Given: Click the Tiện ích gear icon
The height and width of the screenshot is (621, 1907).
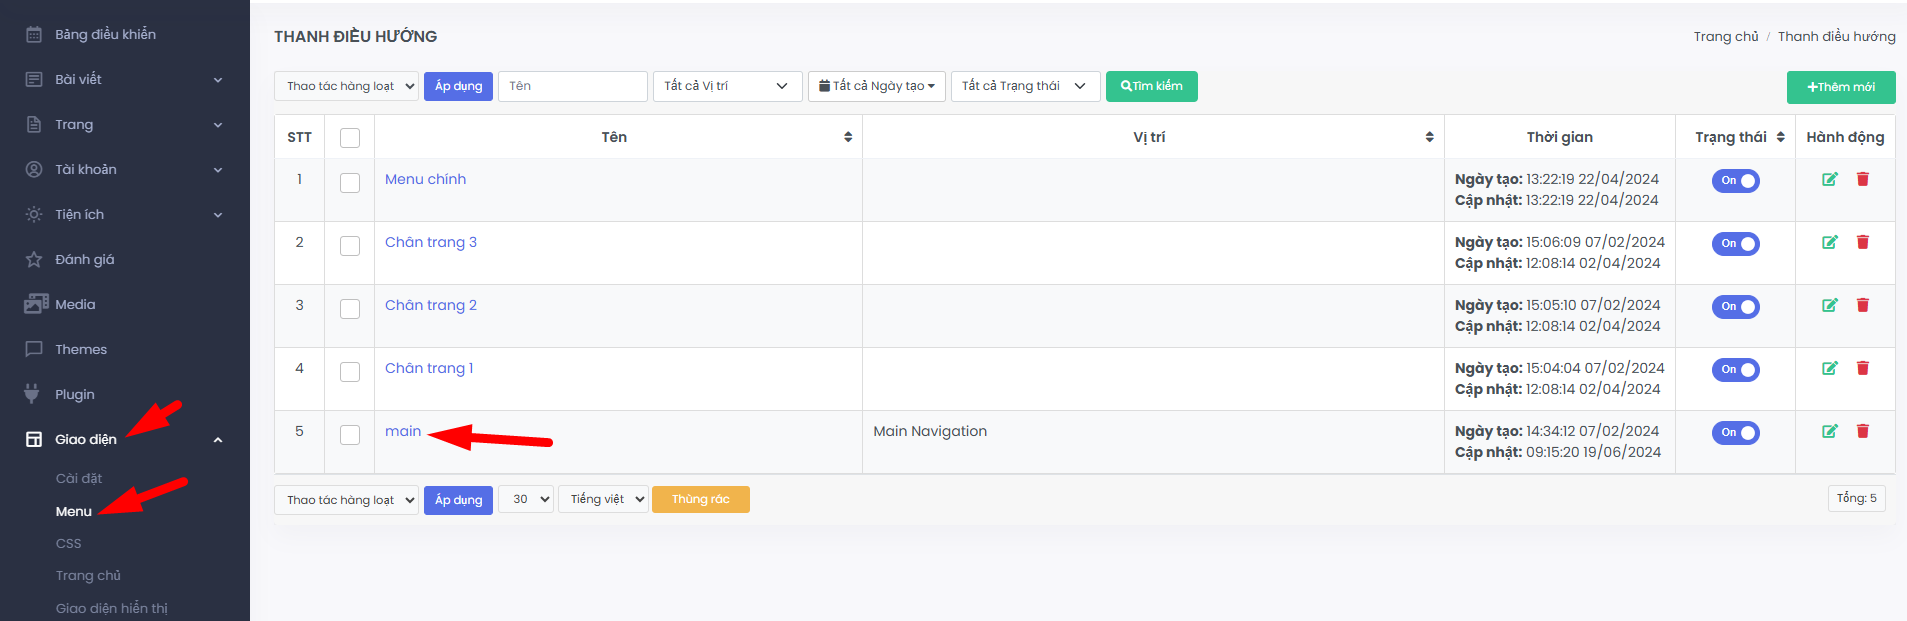Looking at the screenshot, I should pyautogui.click(x=34, y=214).
